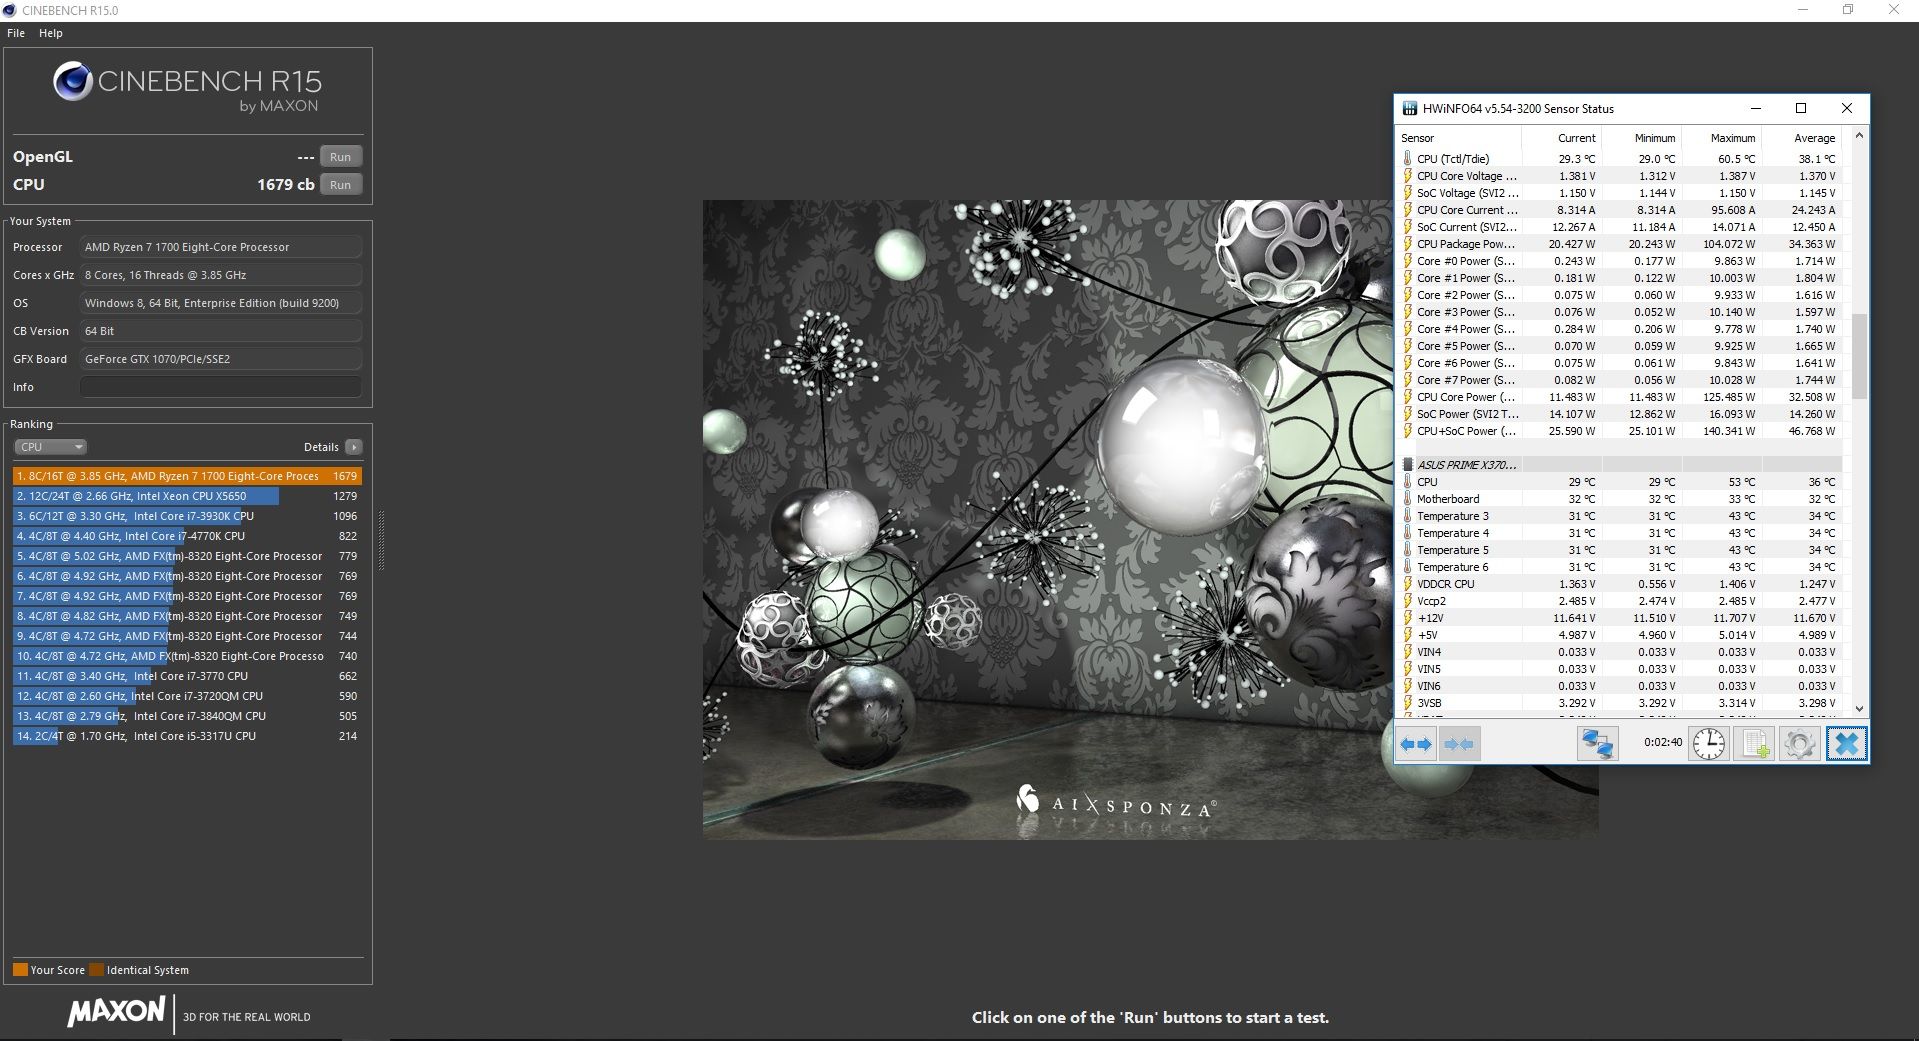
Task: Open the File menu in Cinebench
Action: 16,33
